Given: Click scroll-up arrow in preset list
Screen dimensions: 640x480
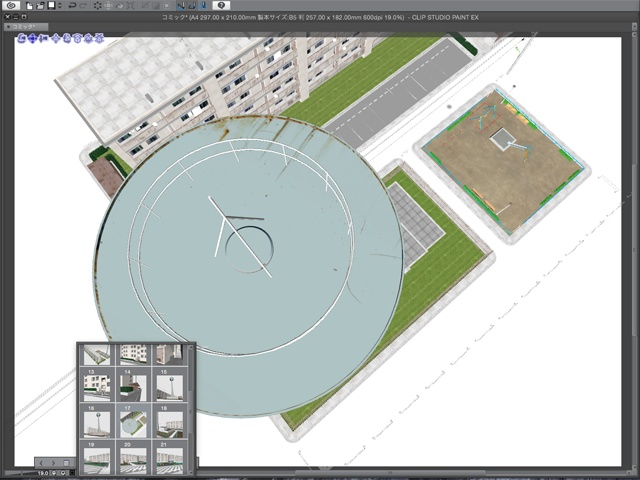Looking at the screenshot, I should (x=190, y=347).
